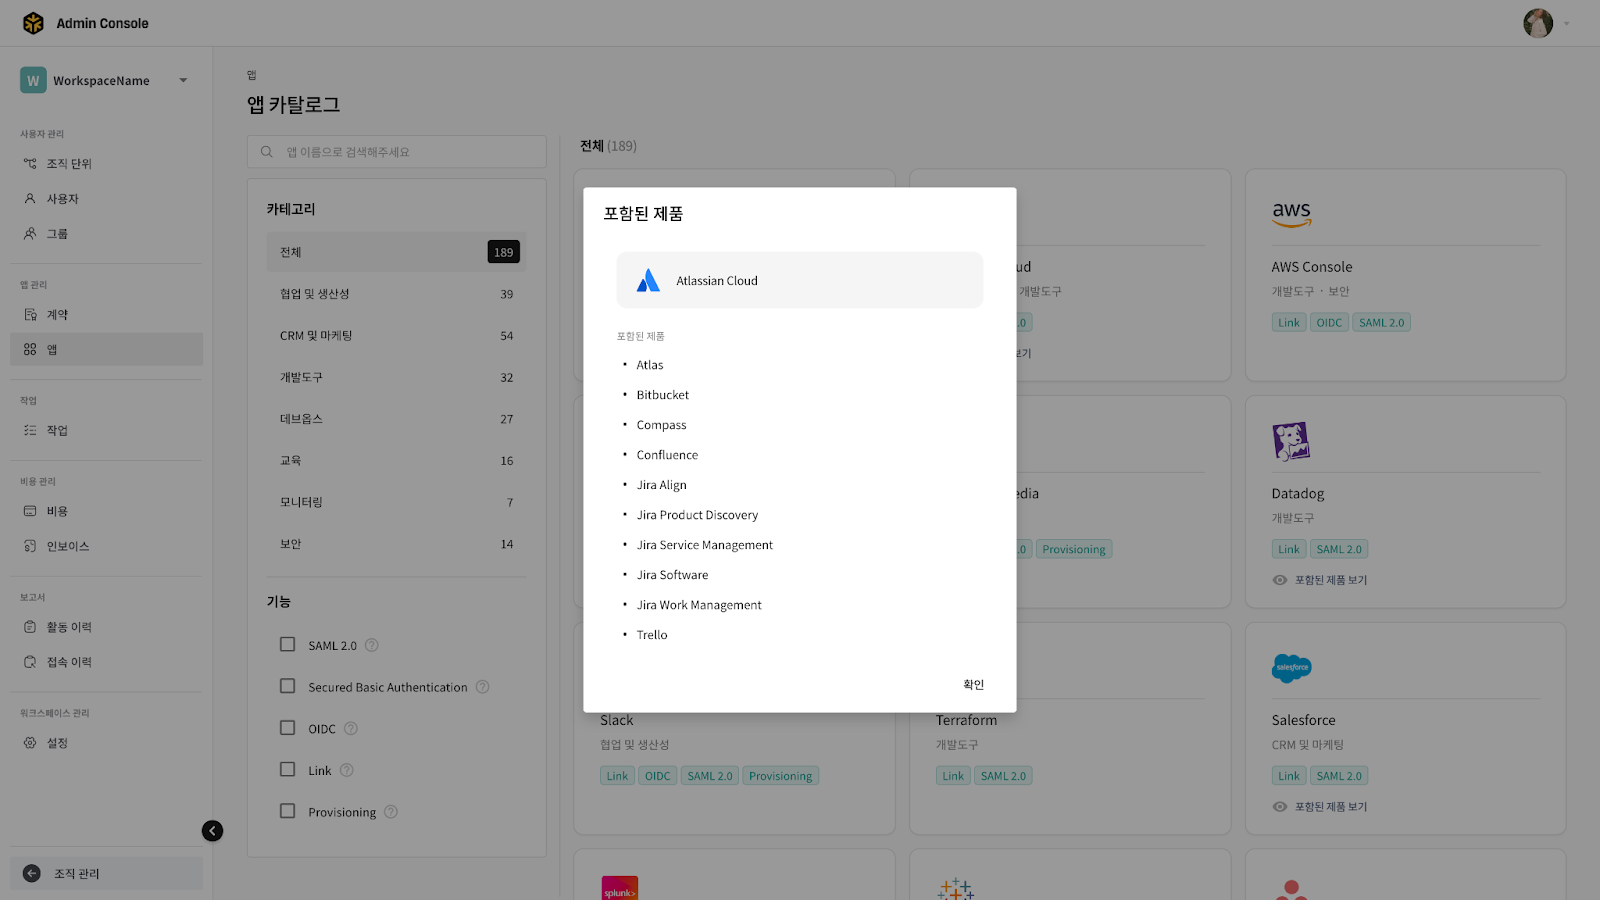Select the 보안 category
The image size is (1600, 900).
coord(396,544)
